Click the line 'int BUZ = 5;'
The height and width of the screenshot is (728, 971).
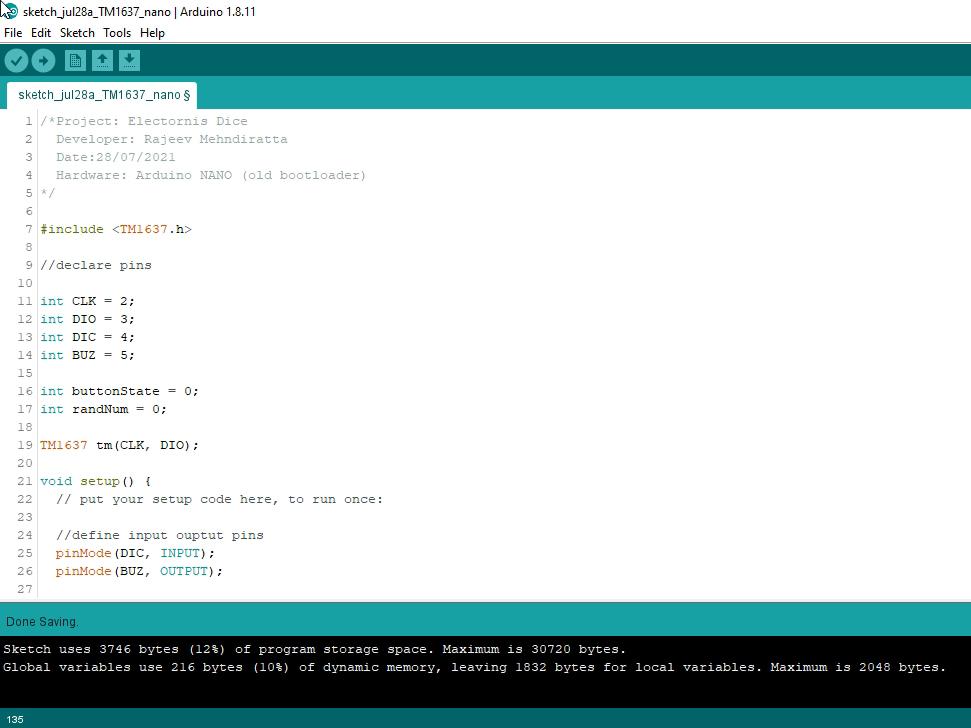click(x=87, y=355)
